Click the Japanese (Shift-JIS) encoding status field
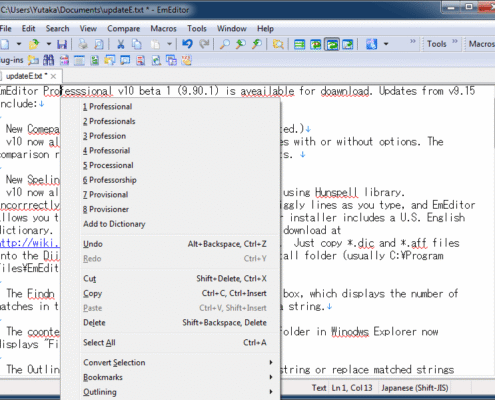The height and width of the screenshot is (400, 495). coord(415,388)
